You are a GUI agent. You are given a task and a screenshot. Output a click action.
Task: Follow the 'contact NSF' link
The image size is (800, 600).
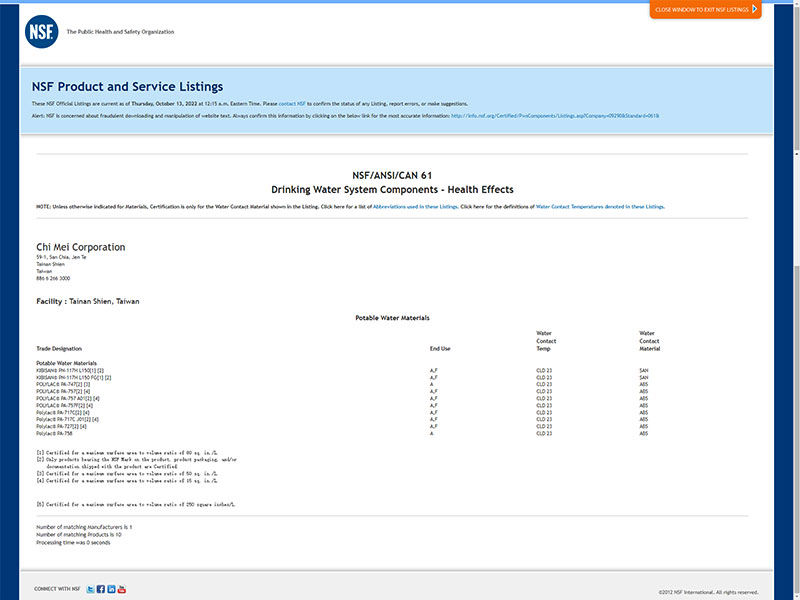click(x=292, y=104)
